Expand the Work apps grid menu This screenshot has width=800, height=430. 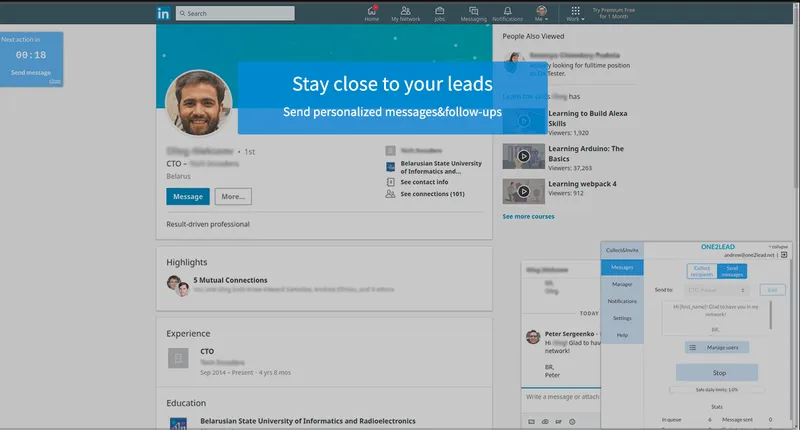coord(575,13)
